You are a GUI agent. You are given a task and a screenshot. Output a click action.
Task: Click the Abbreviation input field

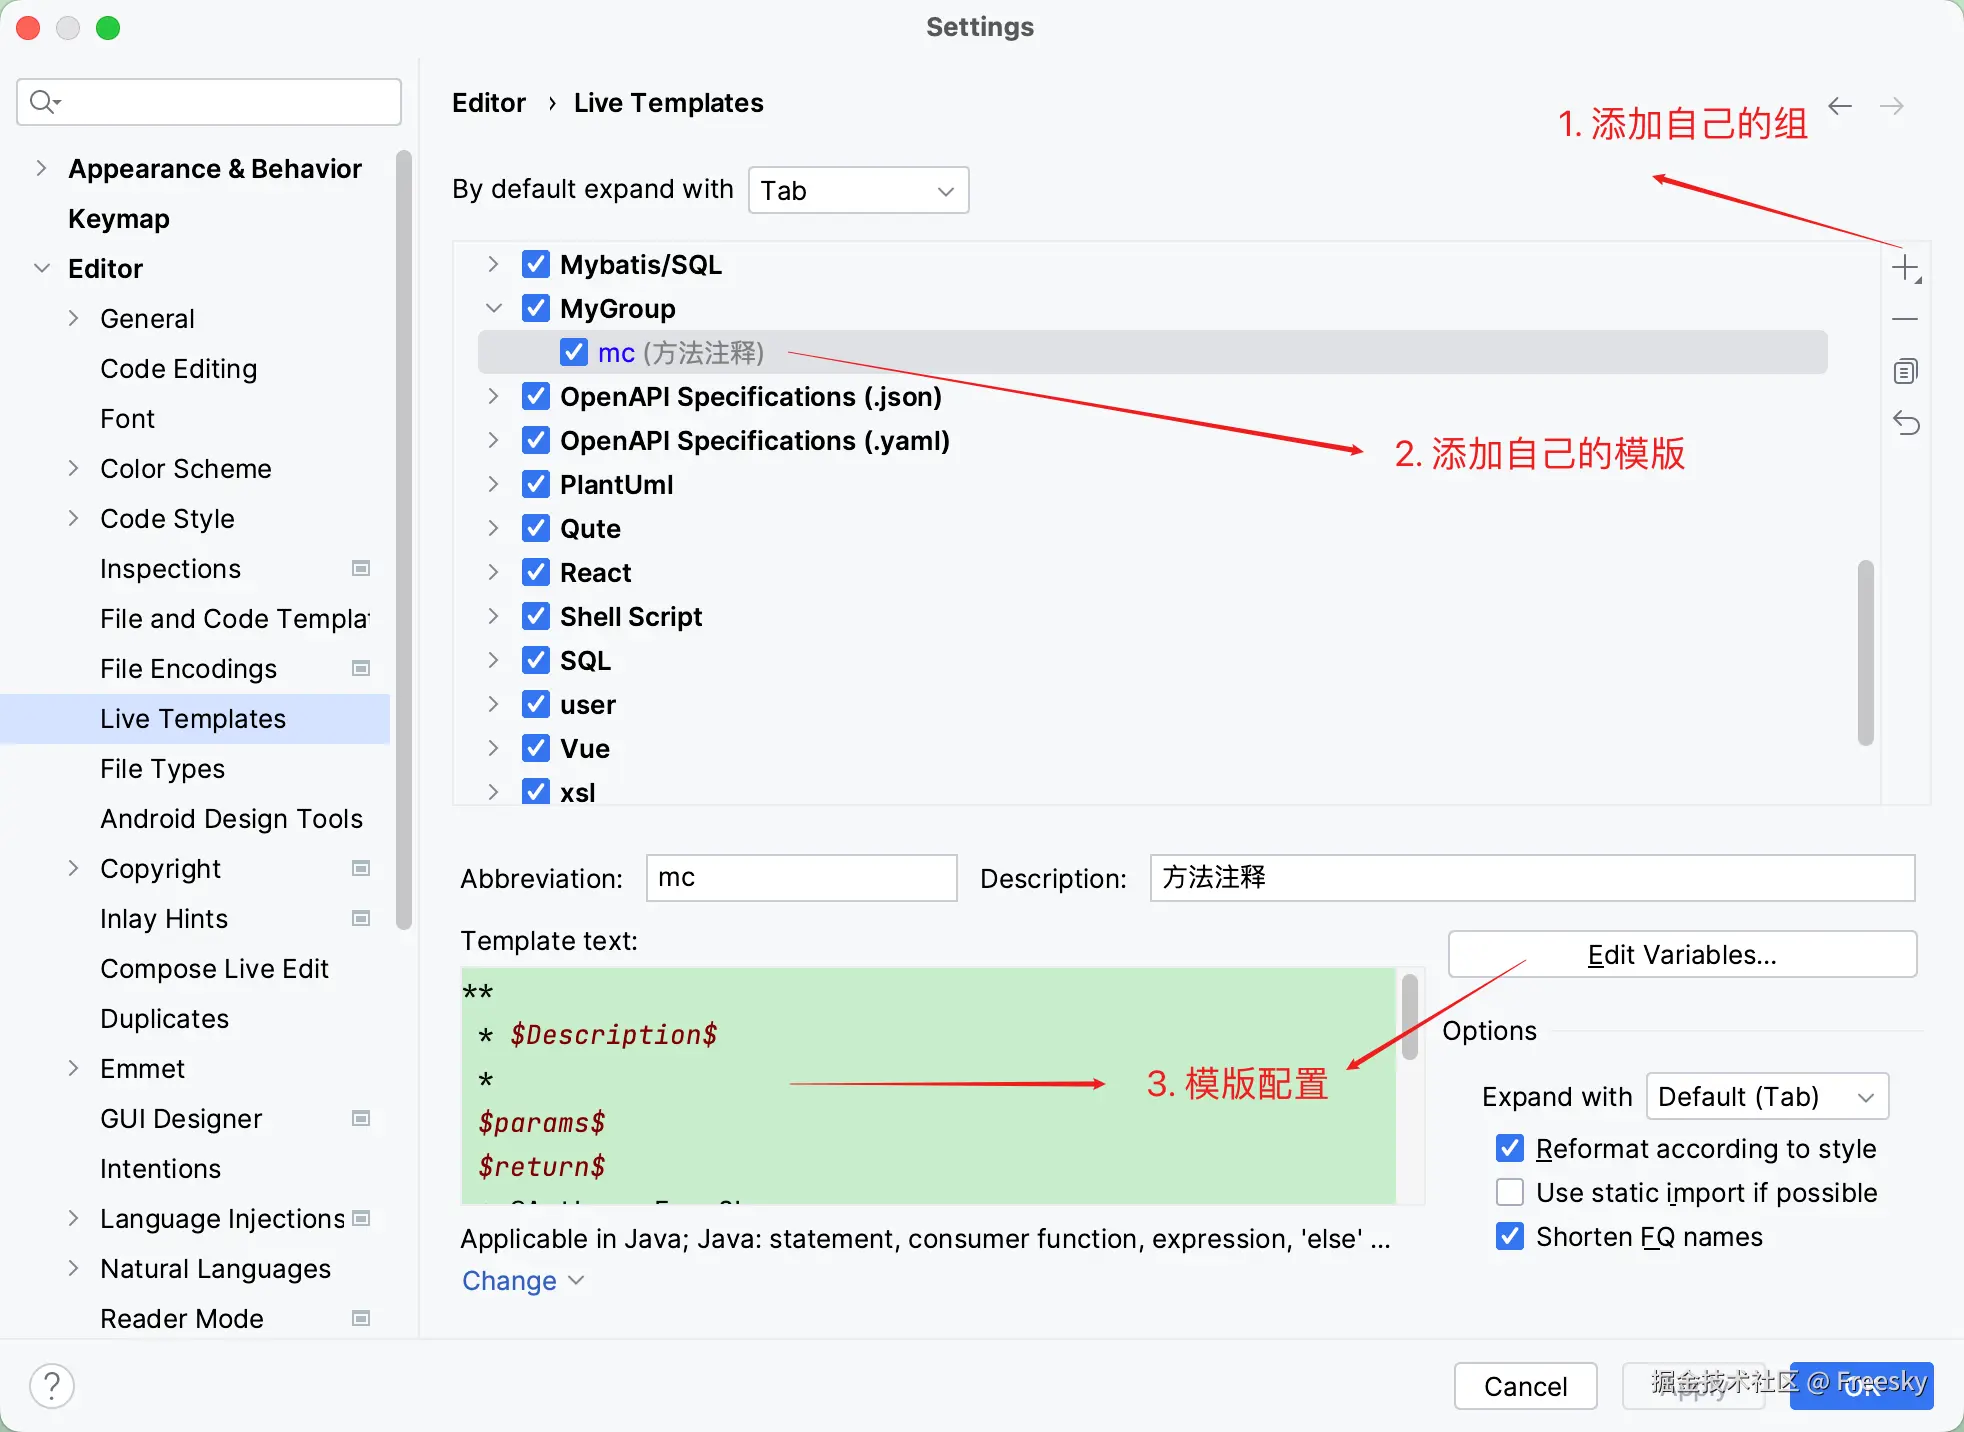click(x=801, y=878)
